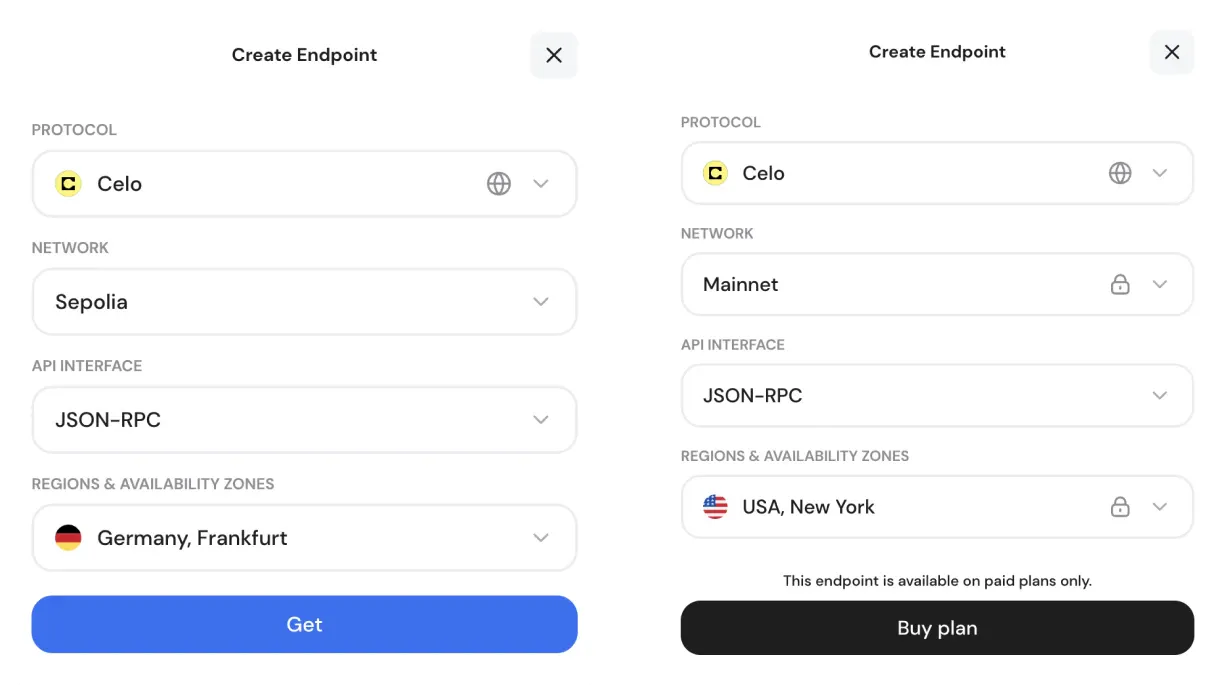Click the Germany flag icon

click(x=67, y=538)
